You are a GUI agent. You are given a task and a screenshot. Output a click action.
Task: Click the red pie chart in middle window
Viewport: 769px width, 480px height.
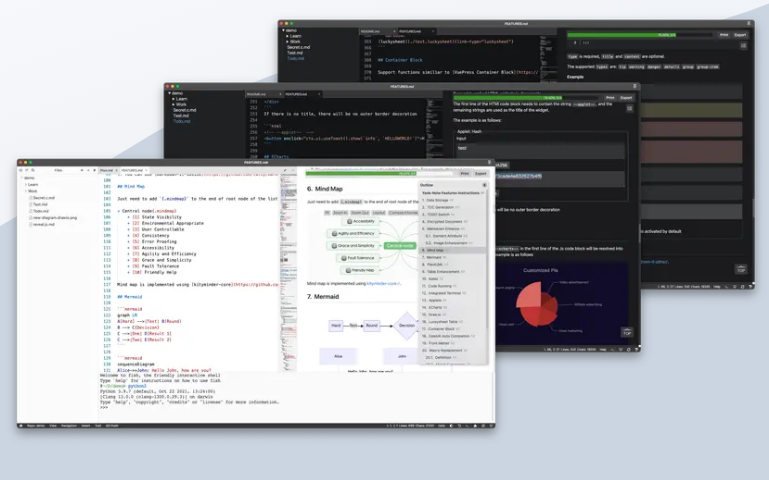(536, 304)
